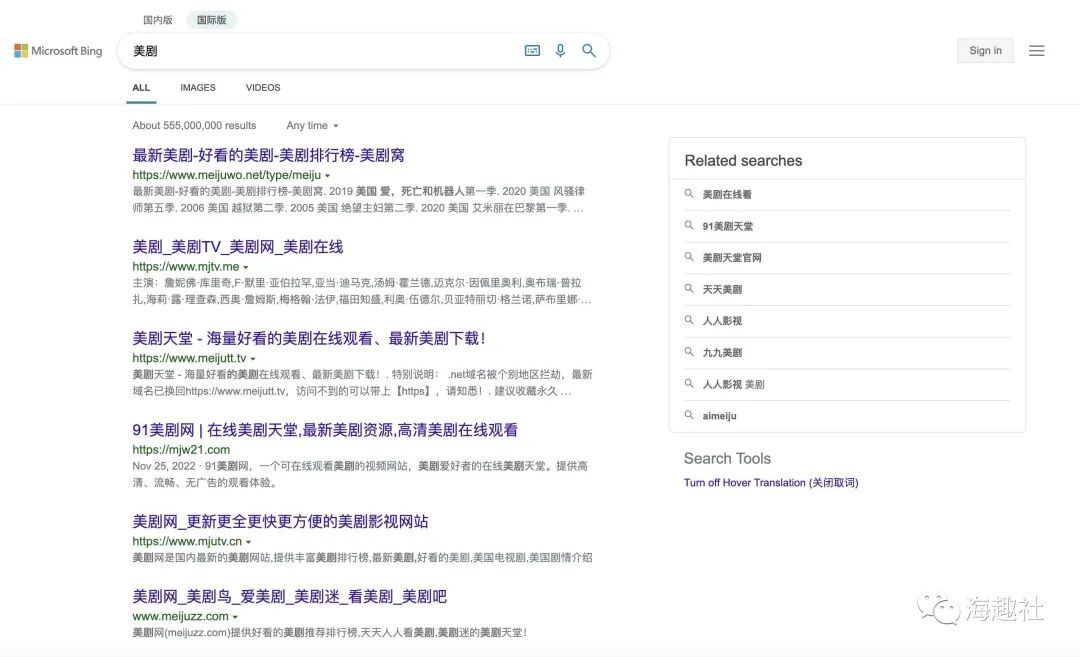Switch to 国际版 international version

point(211,20)
